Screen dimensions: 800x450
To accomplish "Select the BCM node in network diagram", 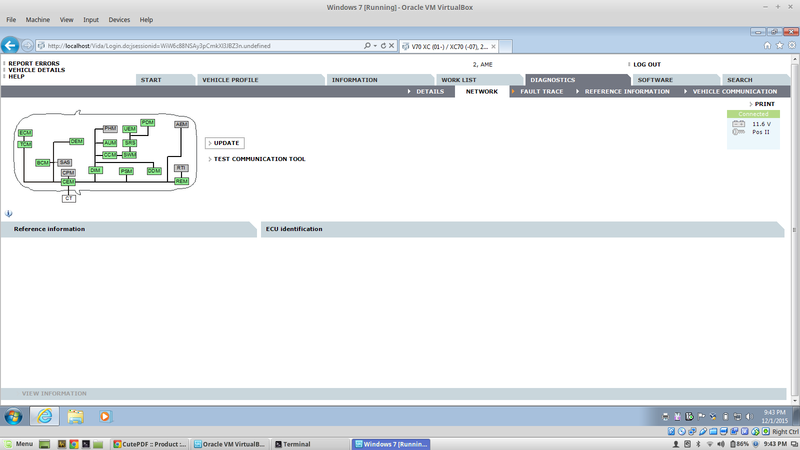I will click(x=42, y=163).
